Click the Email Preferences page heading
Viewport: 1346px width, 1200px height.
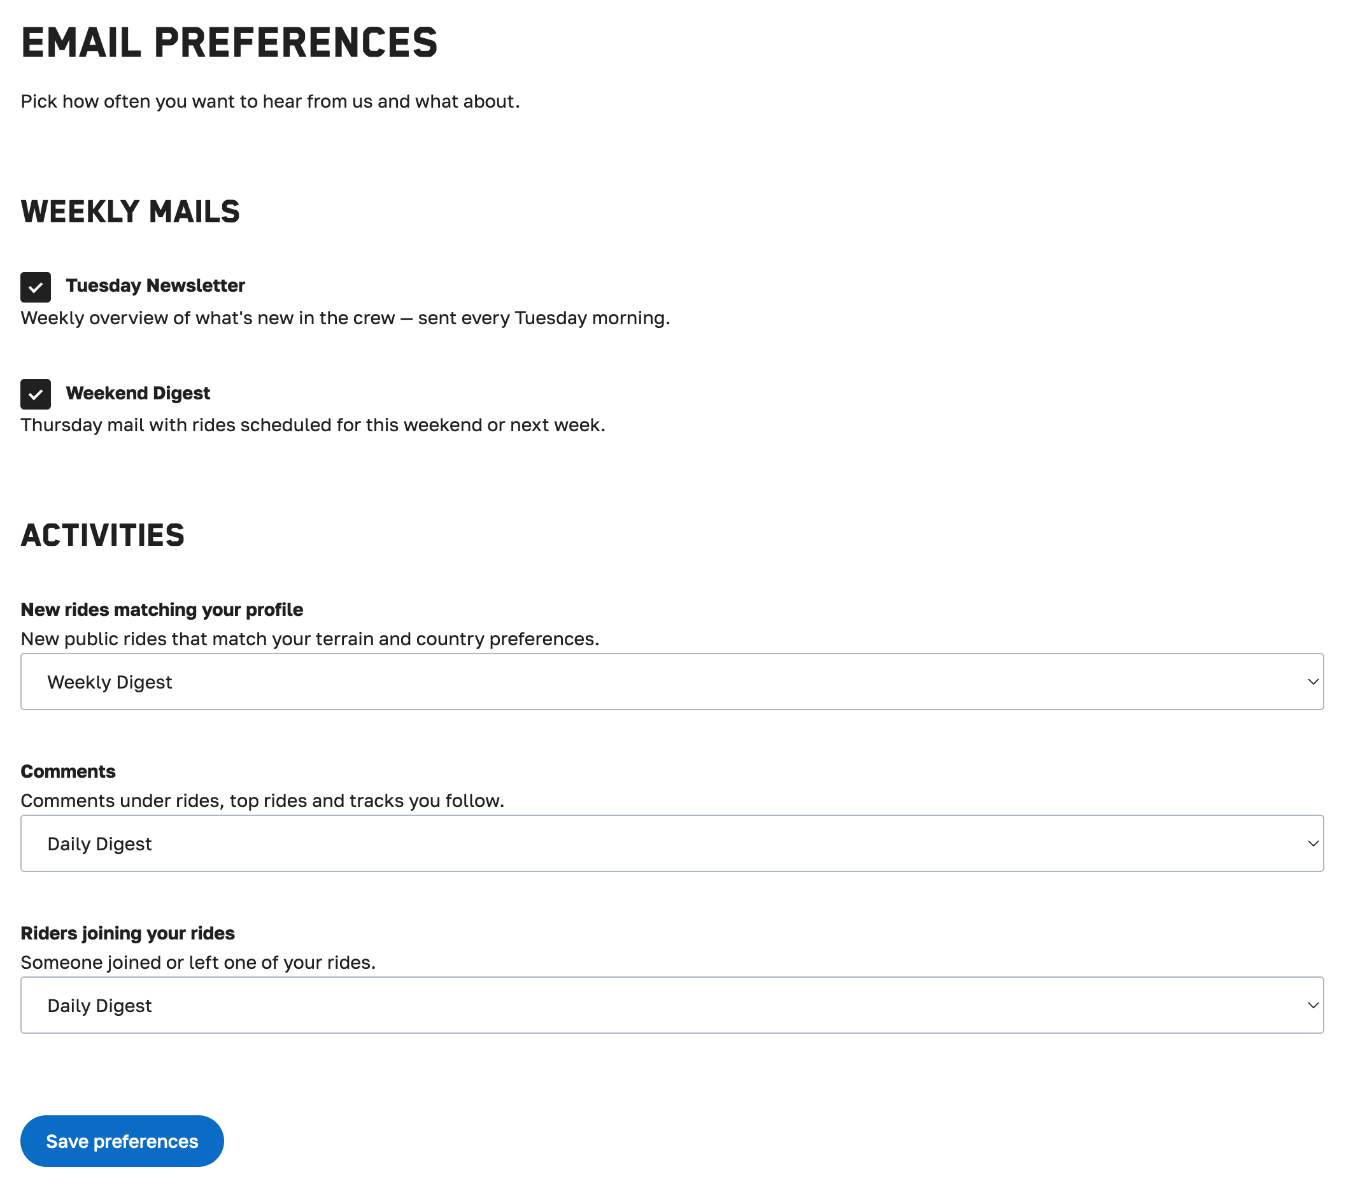pyautogui.click(x=229, y=43)
